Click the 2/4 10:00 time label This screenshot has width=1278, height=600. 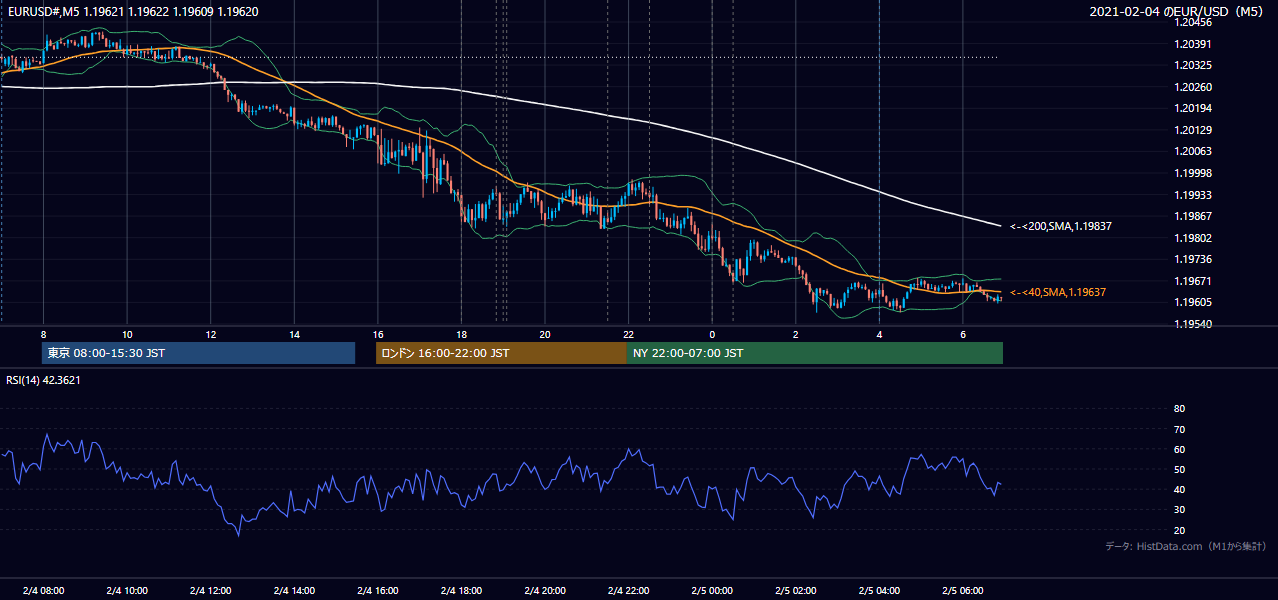[x=128, y=590]
